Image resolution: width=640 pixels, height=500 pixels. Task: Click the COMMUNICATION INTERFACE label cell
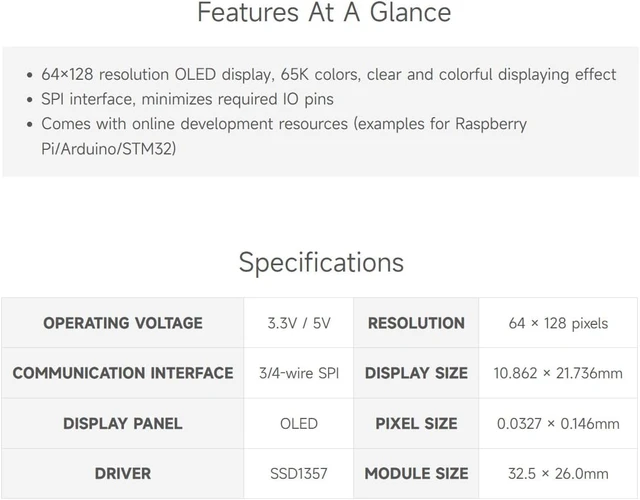click(123, 373)
